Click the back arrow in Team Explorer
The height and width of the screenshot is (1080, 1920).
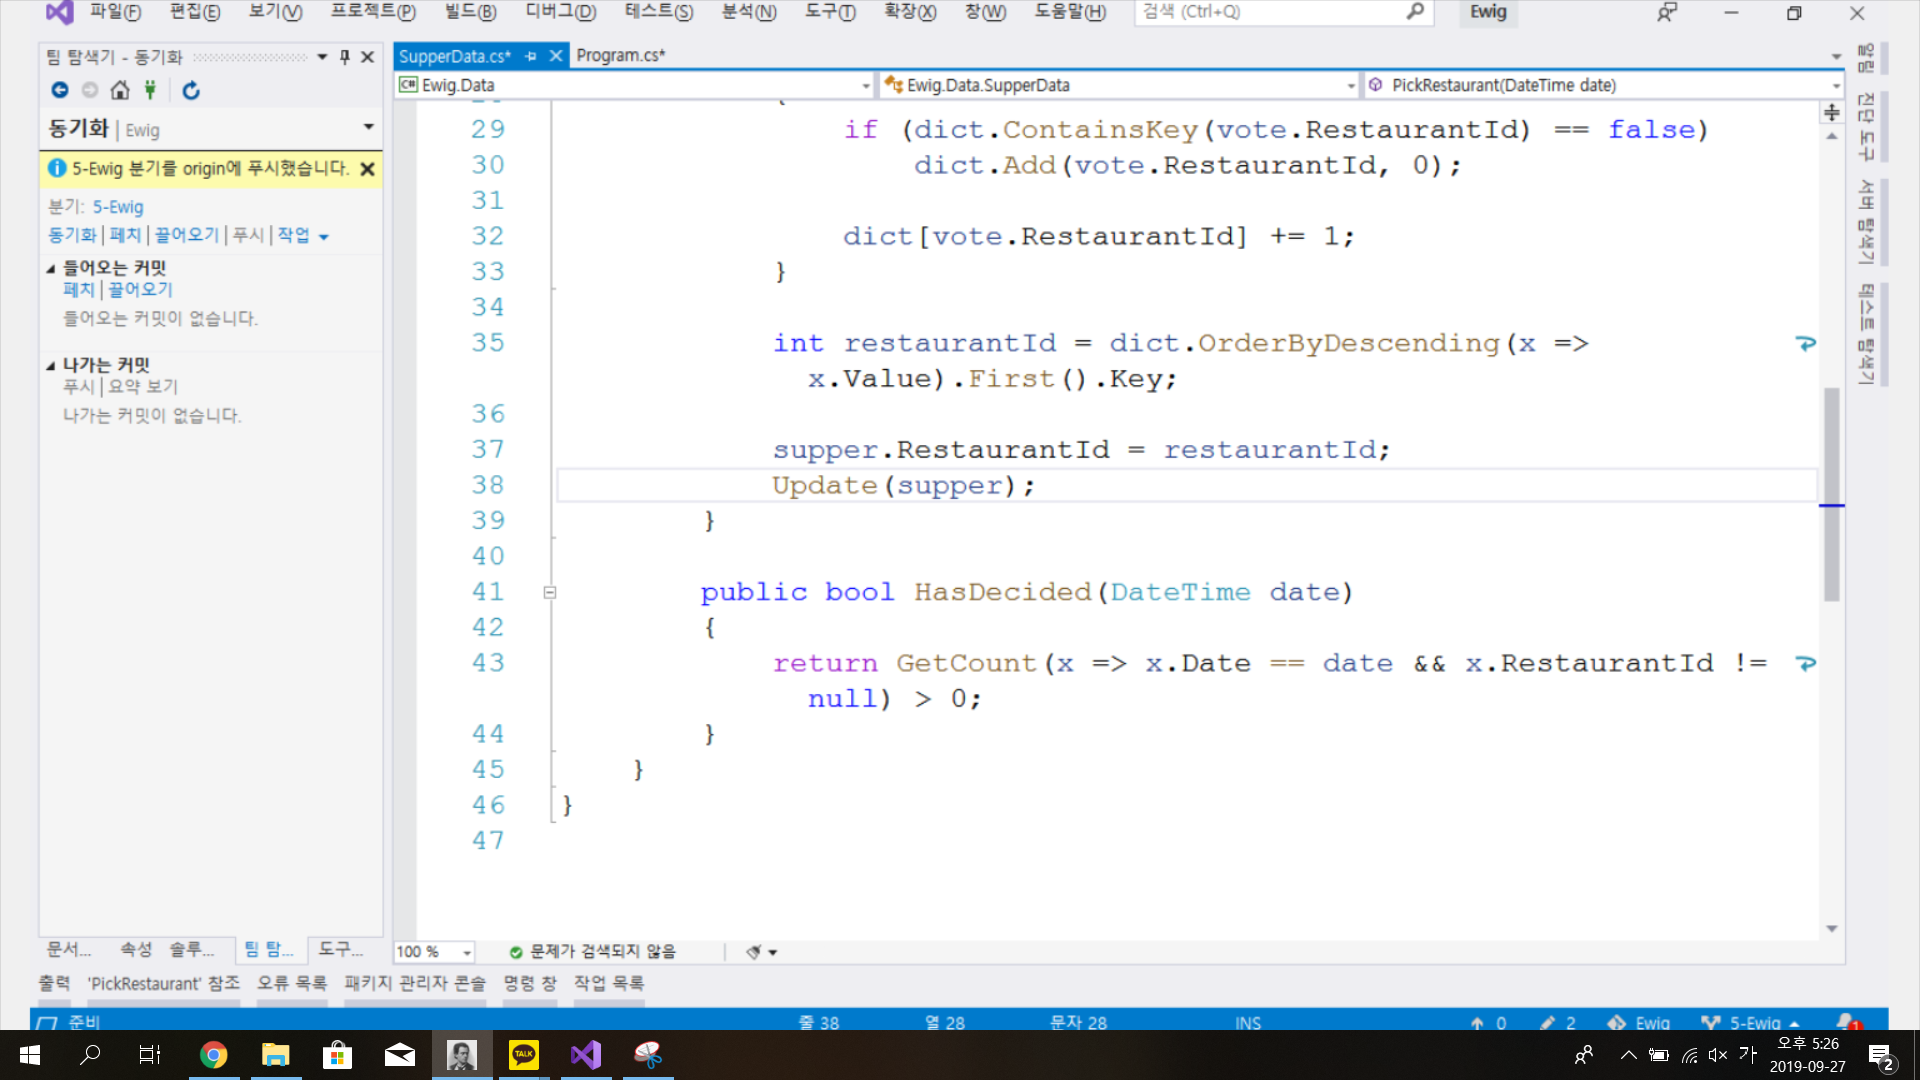[x=60, y=90]
